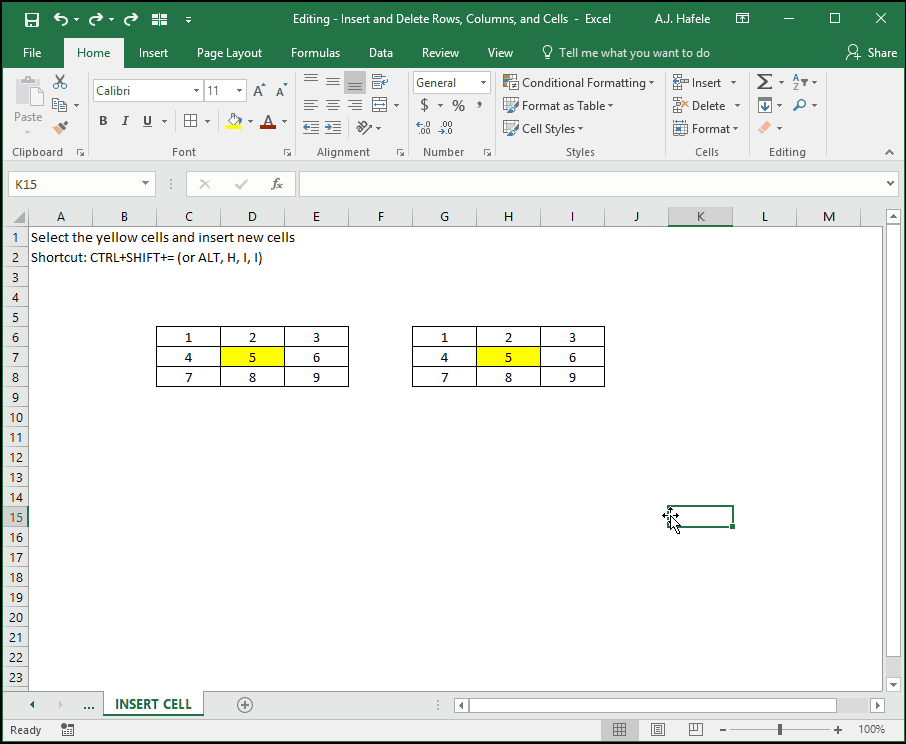Open the Calibri font name dropdown
Screen dimensions: 906x744
[196, 91]
